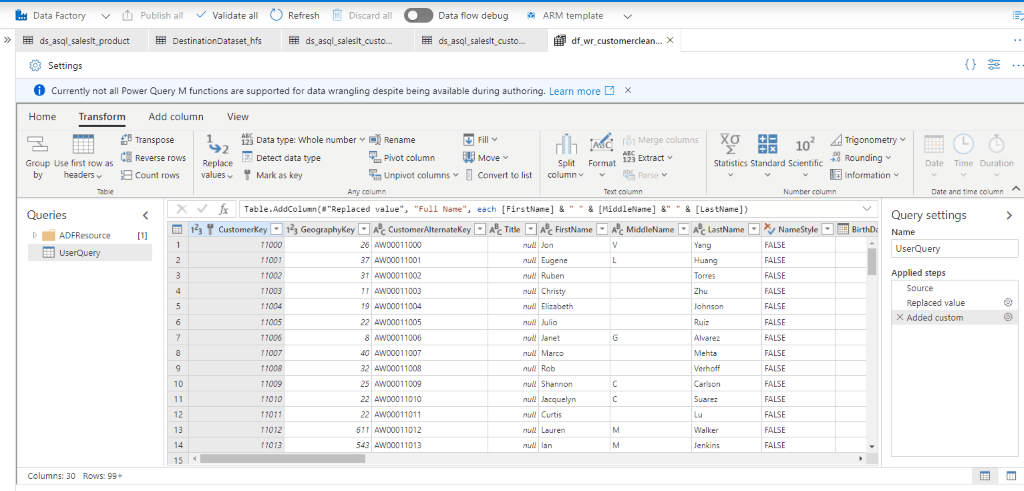Screen dimensions: 1024x491
Task: Open Scientific number operations
Action: point(805,157)
